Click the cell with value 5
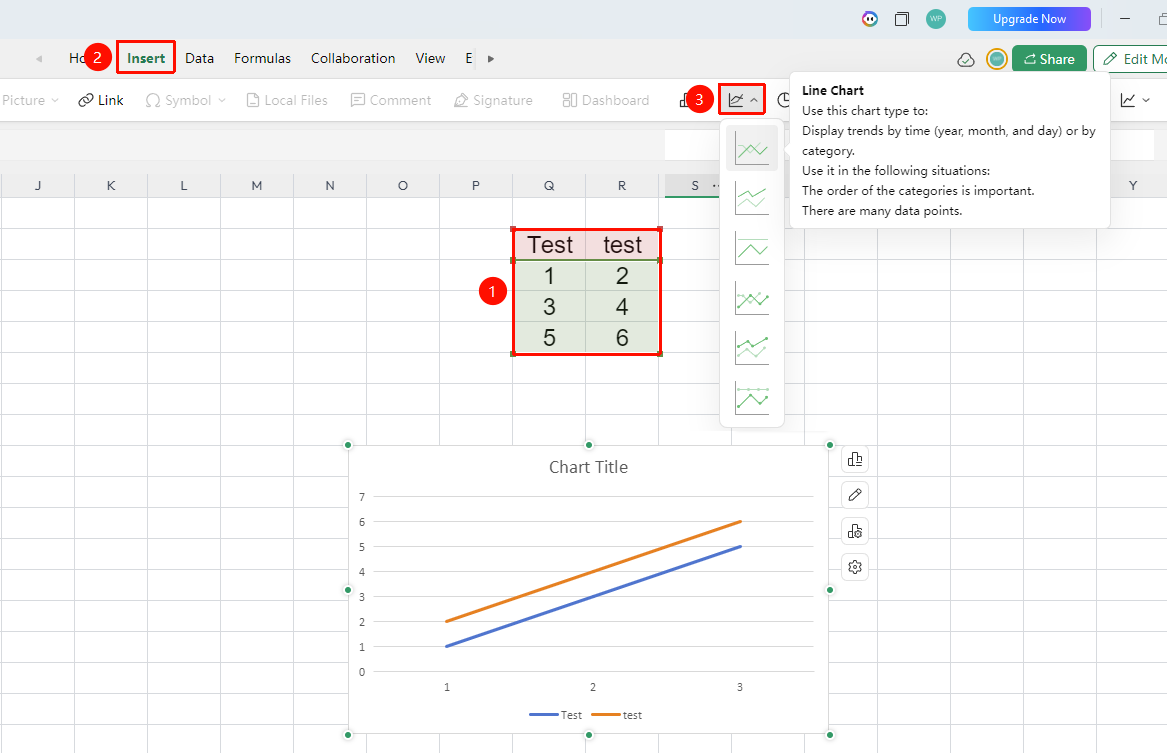Image resolution: width=1167 pixels, height=753 pixels. coord(549,338)
